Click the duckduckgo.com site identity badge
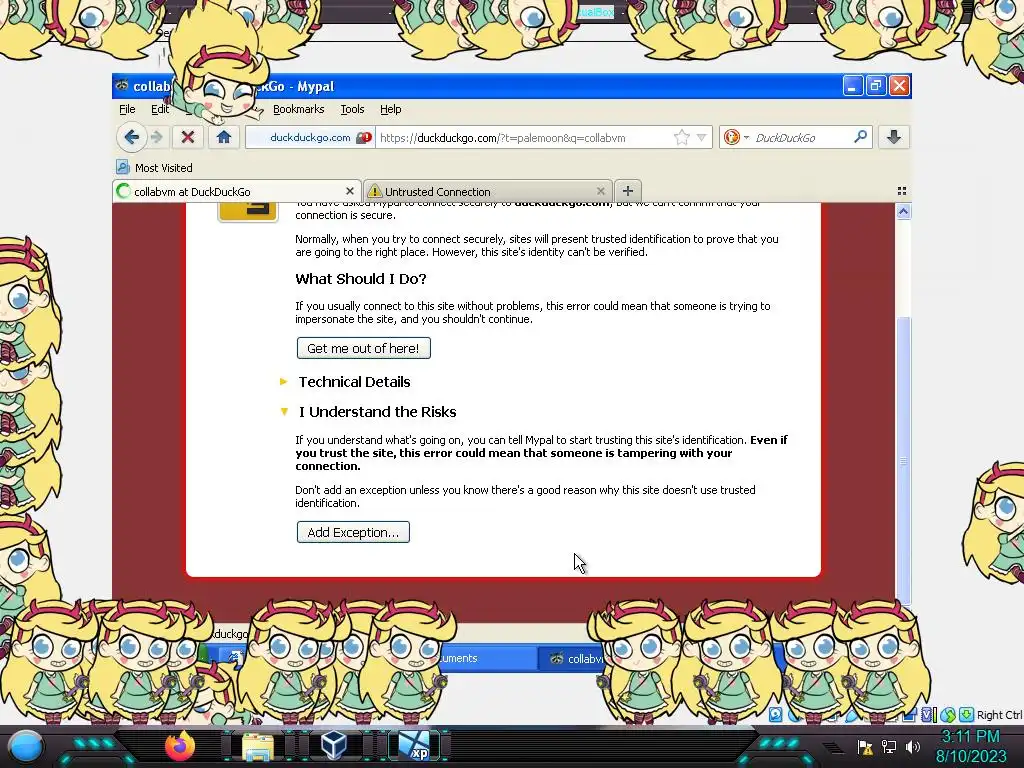The width and height of the screenshot is (1024, 768). click(x=310, y=137)
